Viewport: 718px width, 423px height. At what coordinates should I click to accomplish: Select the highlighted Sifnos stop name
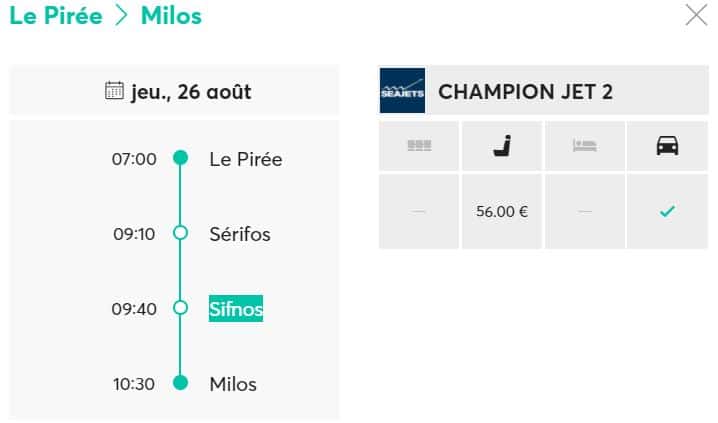point(236,309)
